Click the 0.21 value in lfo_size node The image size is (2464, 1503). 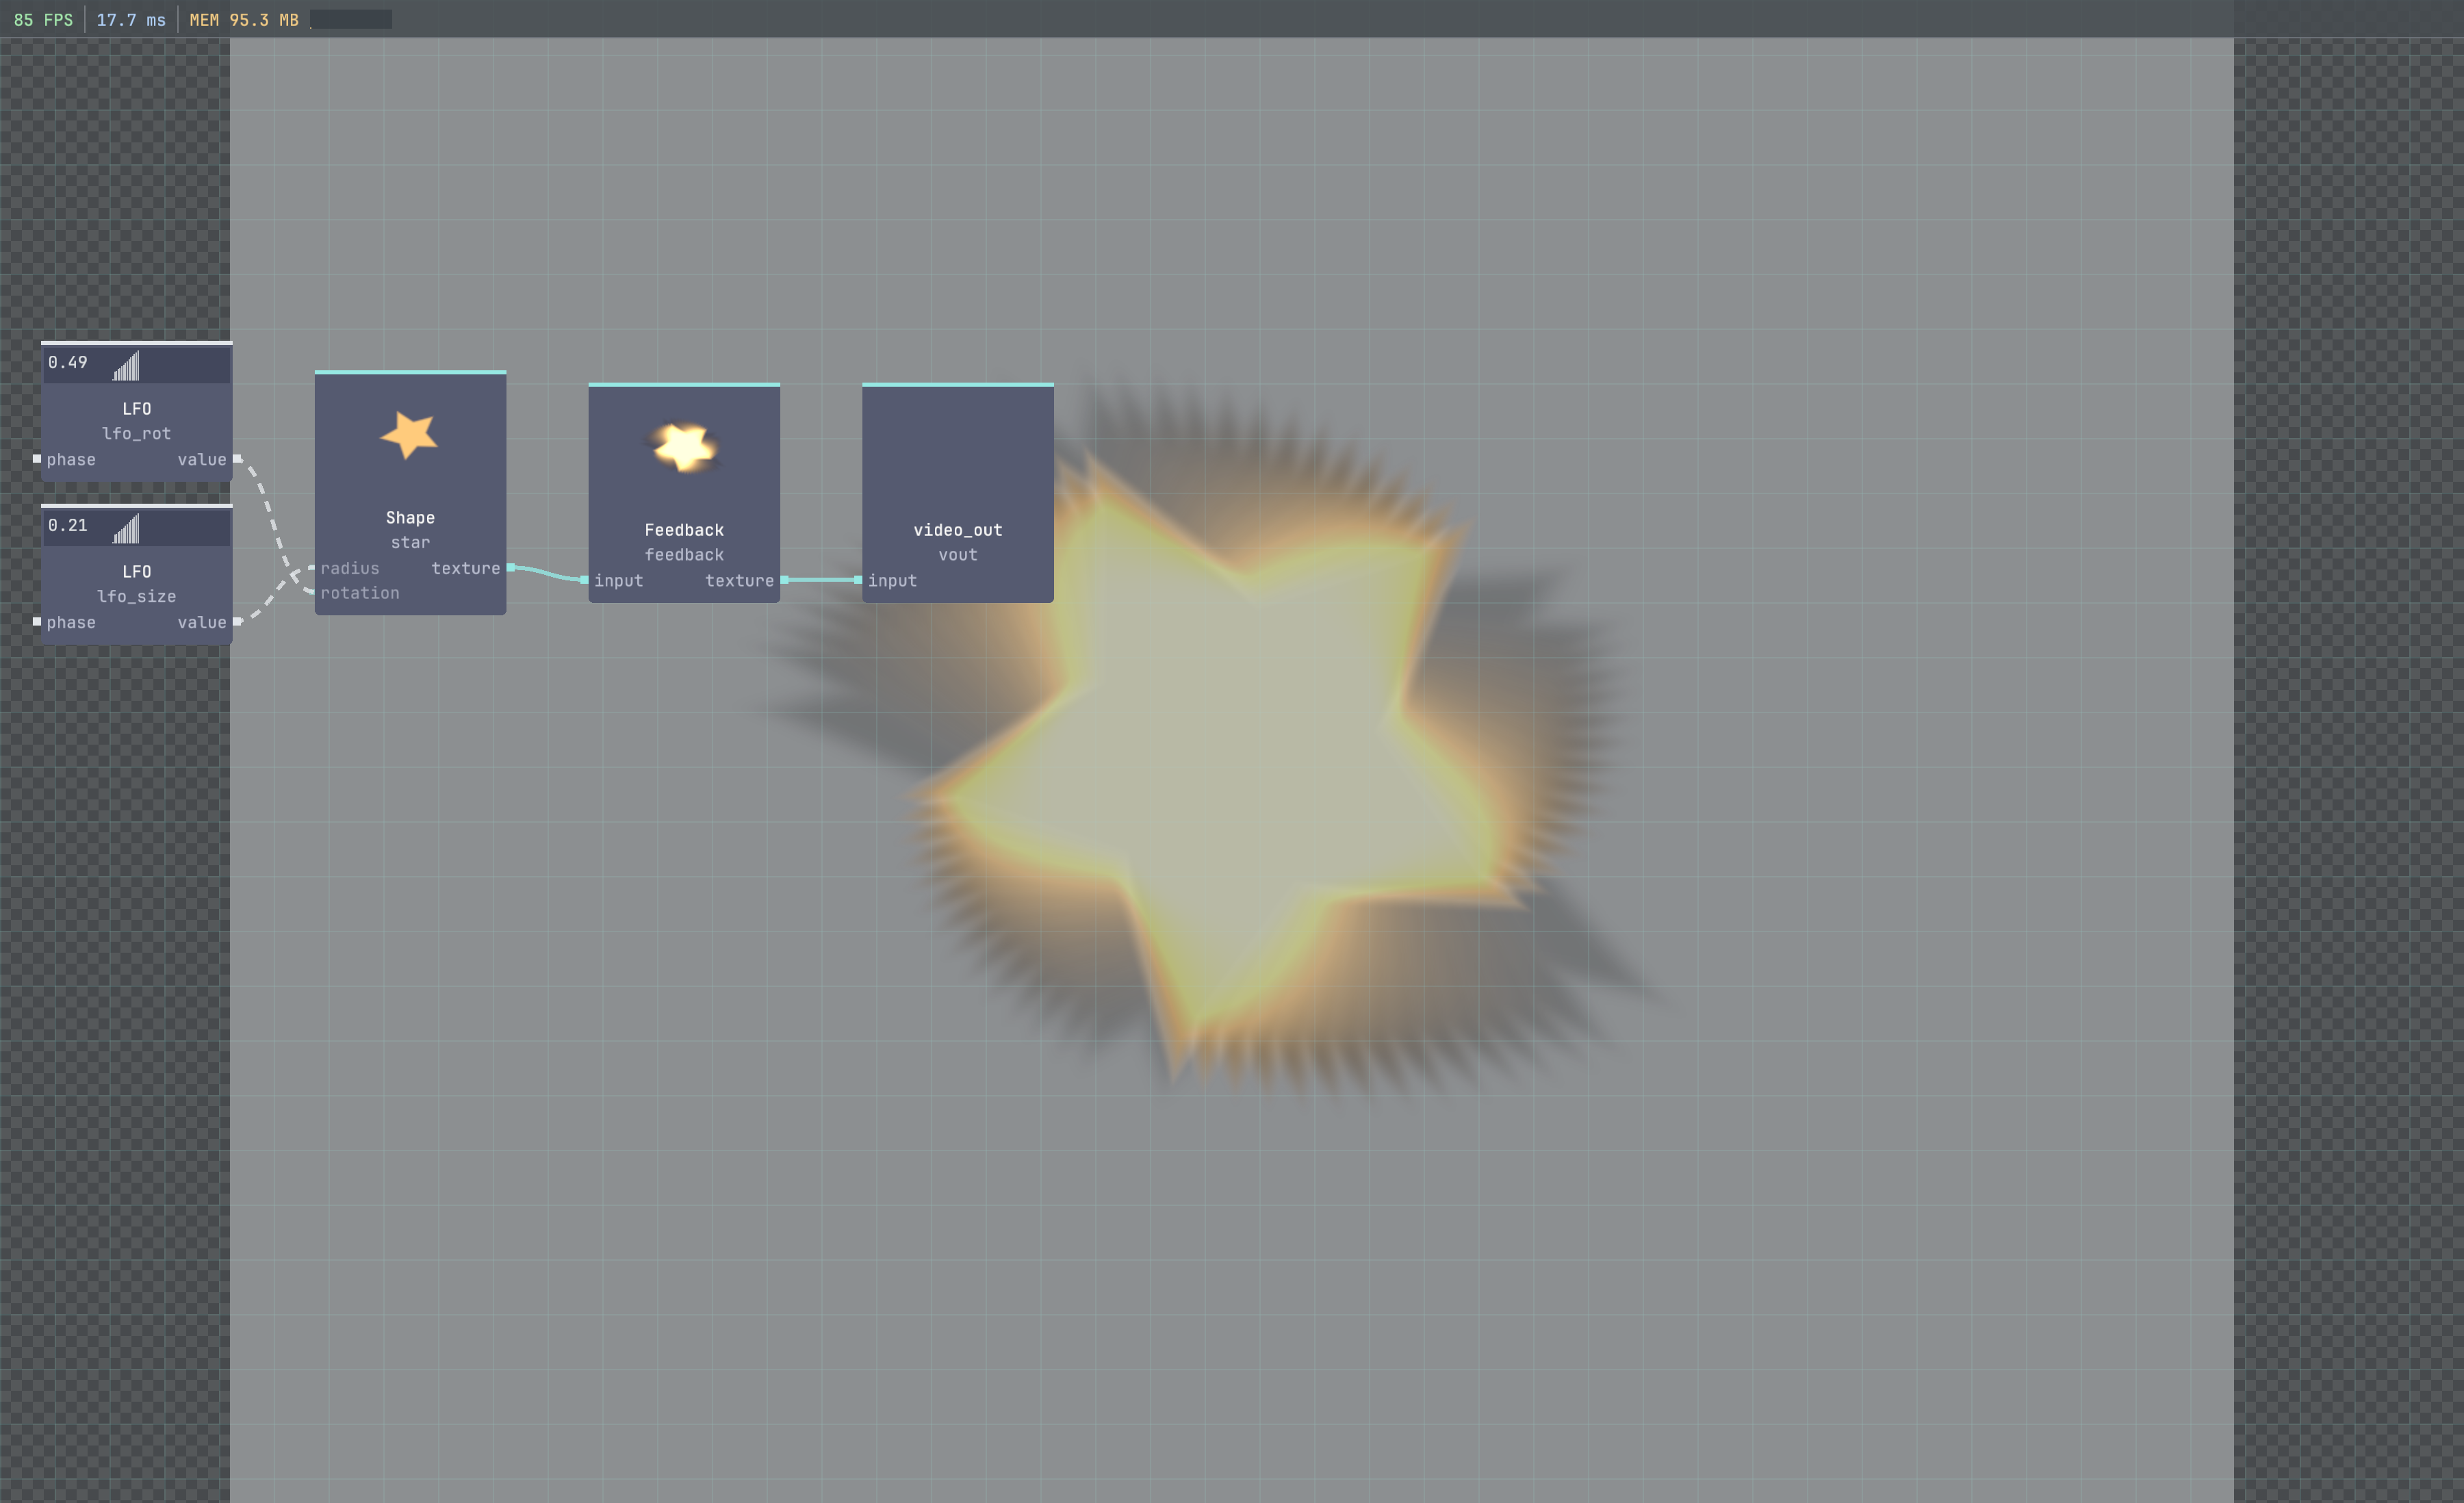[68, 525]
